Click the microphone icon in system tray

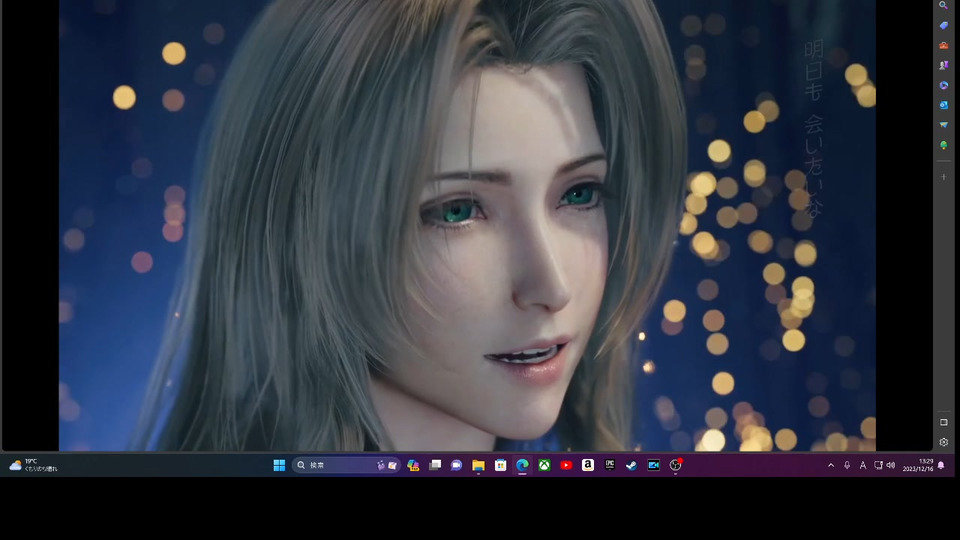click(847, 465)
